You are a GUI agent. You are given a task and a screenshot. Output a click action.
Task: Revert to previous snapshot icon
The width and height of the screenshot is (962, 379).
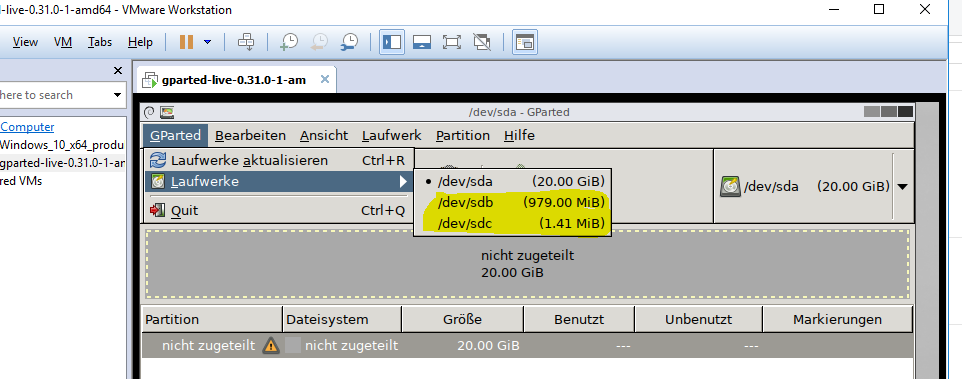[318, 42]
